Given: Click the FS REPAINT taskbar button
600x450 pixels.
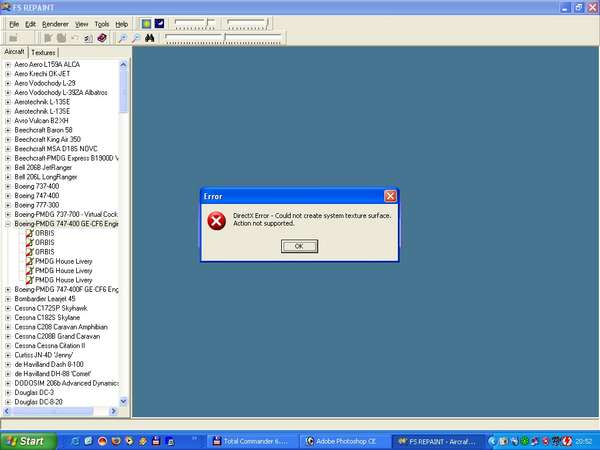Looking at the screenshot, I should click(x=439, y=441).
